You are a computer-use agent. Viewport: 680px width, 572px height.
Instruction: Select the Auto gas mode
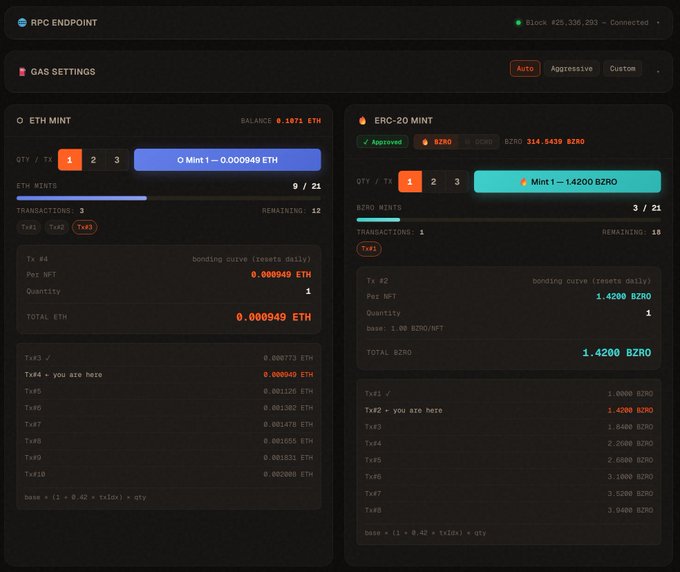click(525, 69)
